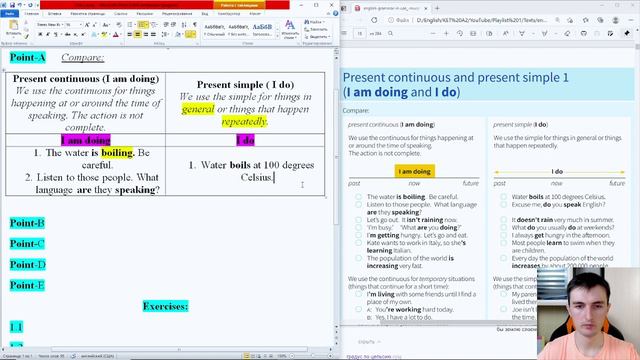The height and width of the screenshot is (360, 640).
Task: Save the Word document from quick access
Action: 12,5
